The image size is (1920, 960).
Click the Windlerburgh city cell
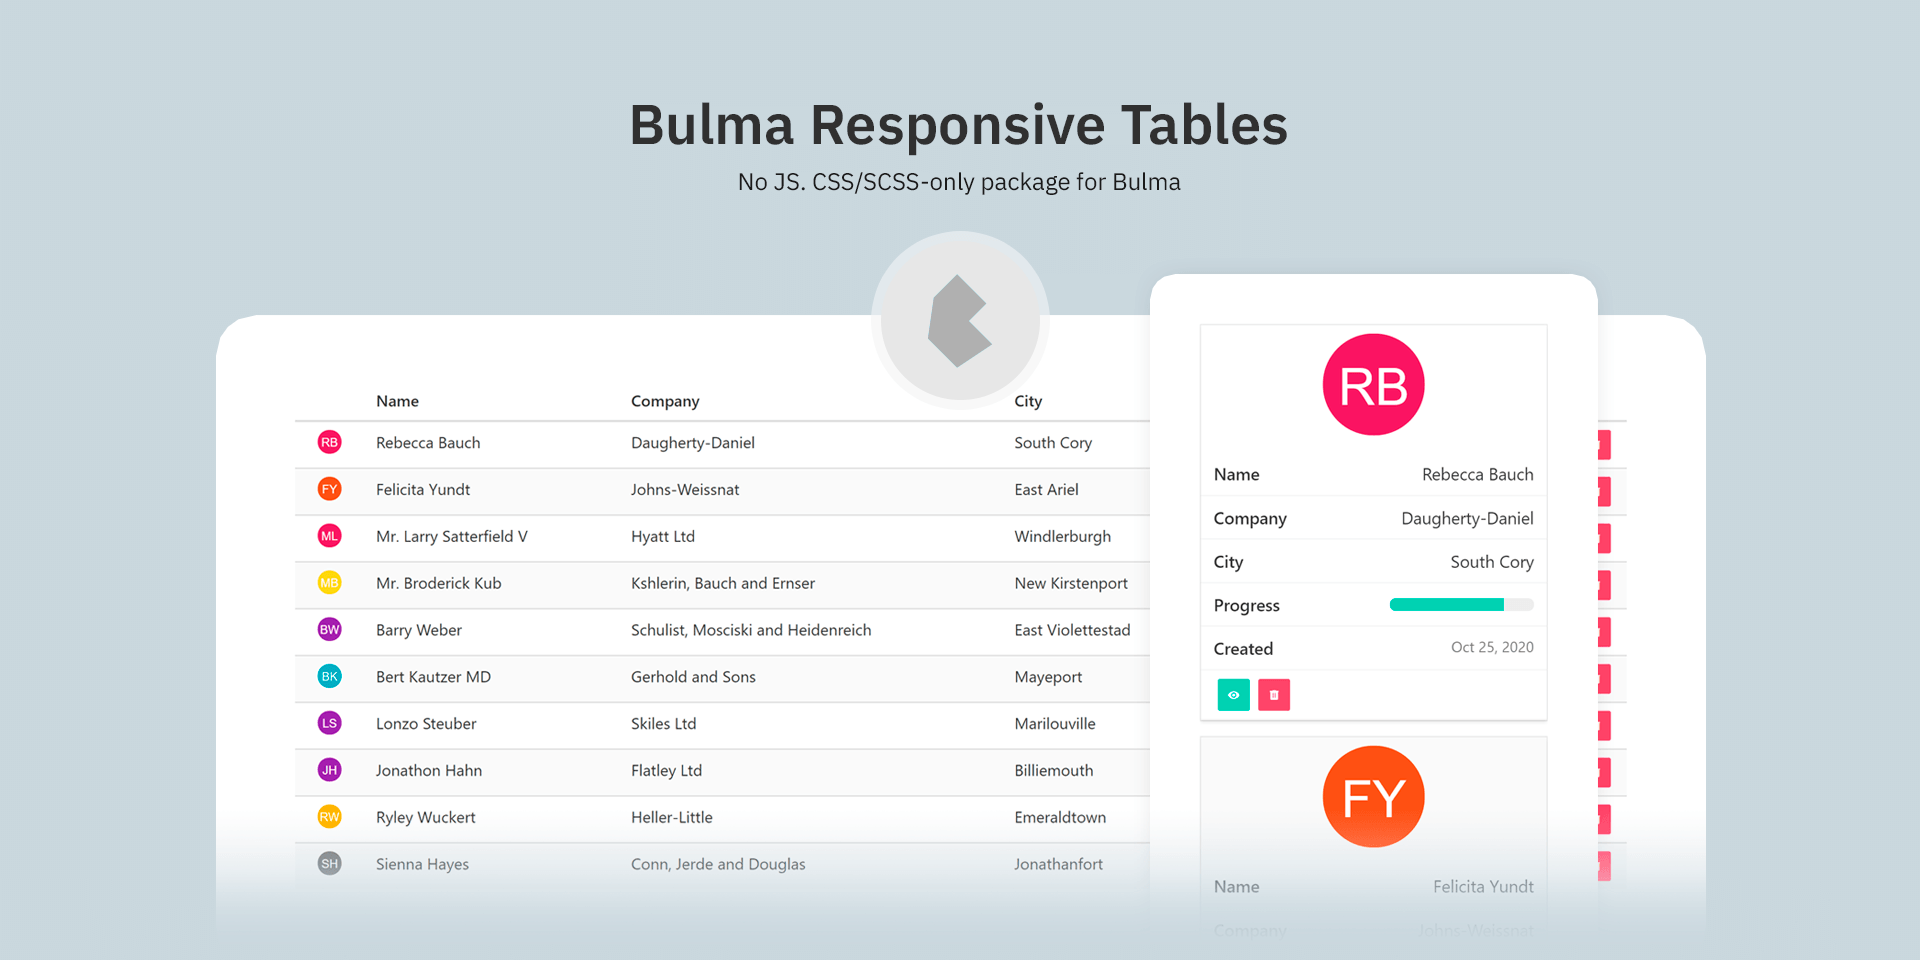(x=1062, y=537)
